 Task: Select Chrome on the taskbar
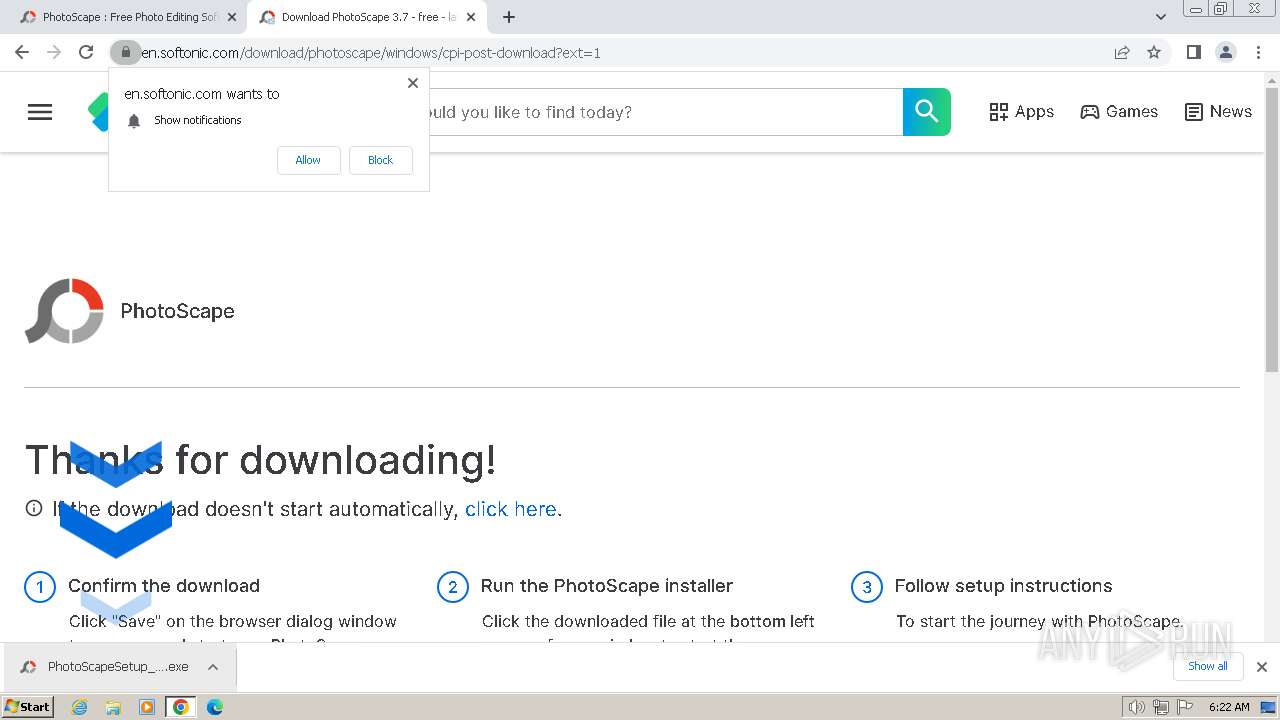181,707
